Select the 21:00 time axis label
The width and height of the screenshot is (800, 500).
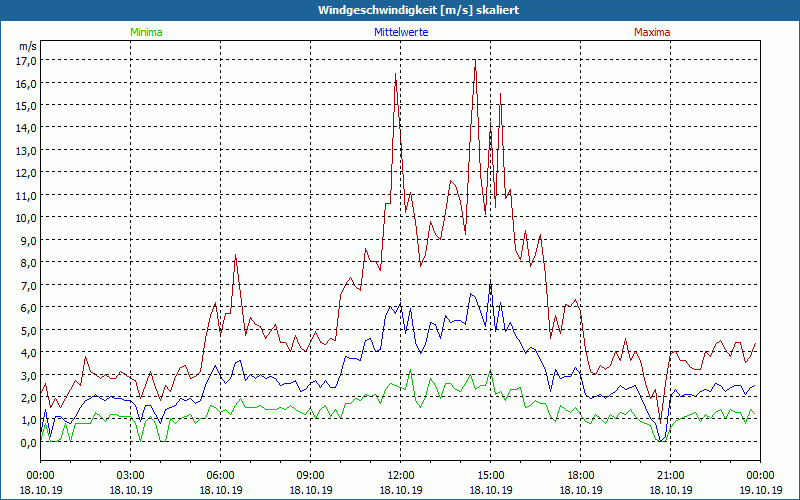click(670, 475)
